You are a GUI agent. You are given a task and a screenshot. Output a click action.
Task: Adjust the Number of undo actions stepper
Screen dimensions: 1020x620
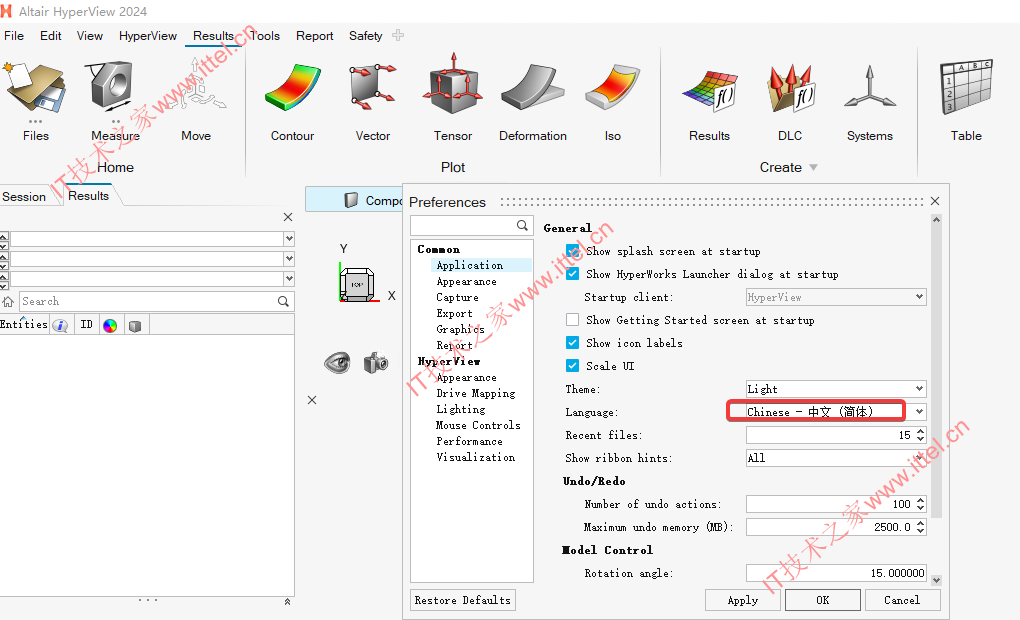pyautogui.click(x=920, y=504)
